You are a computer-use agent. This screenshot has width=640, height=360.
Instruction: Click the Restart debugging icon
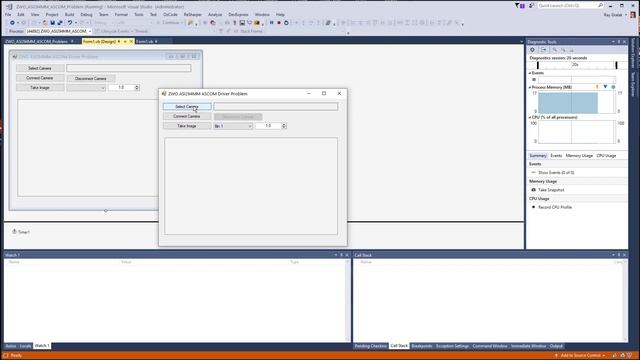tap(286, 23)
